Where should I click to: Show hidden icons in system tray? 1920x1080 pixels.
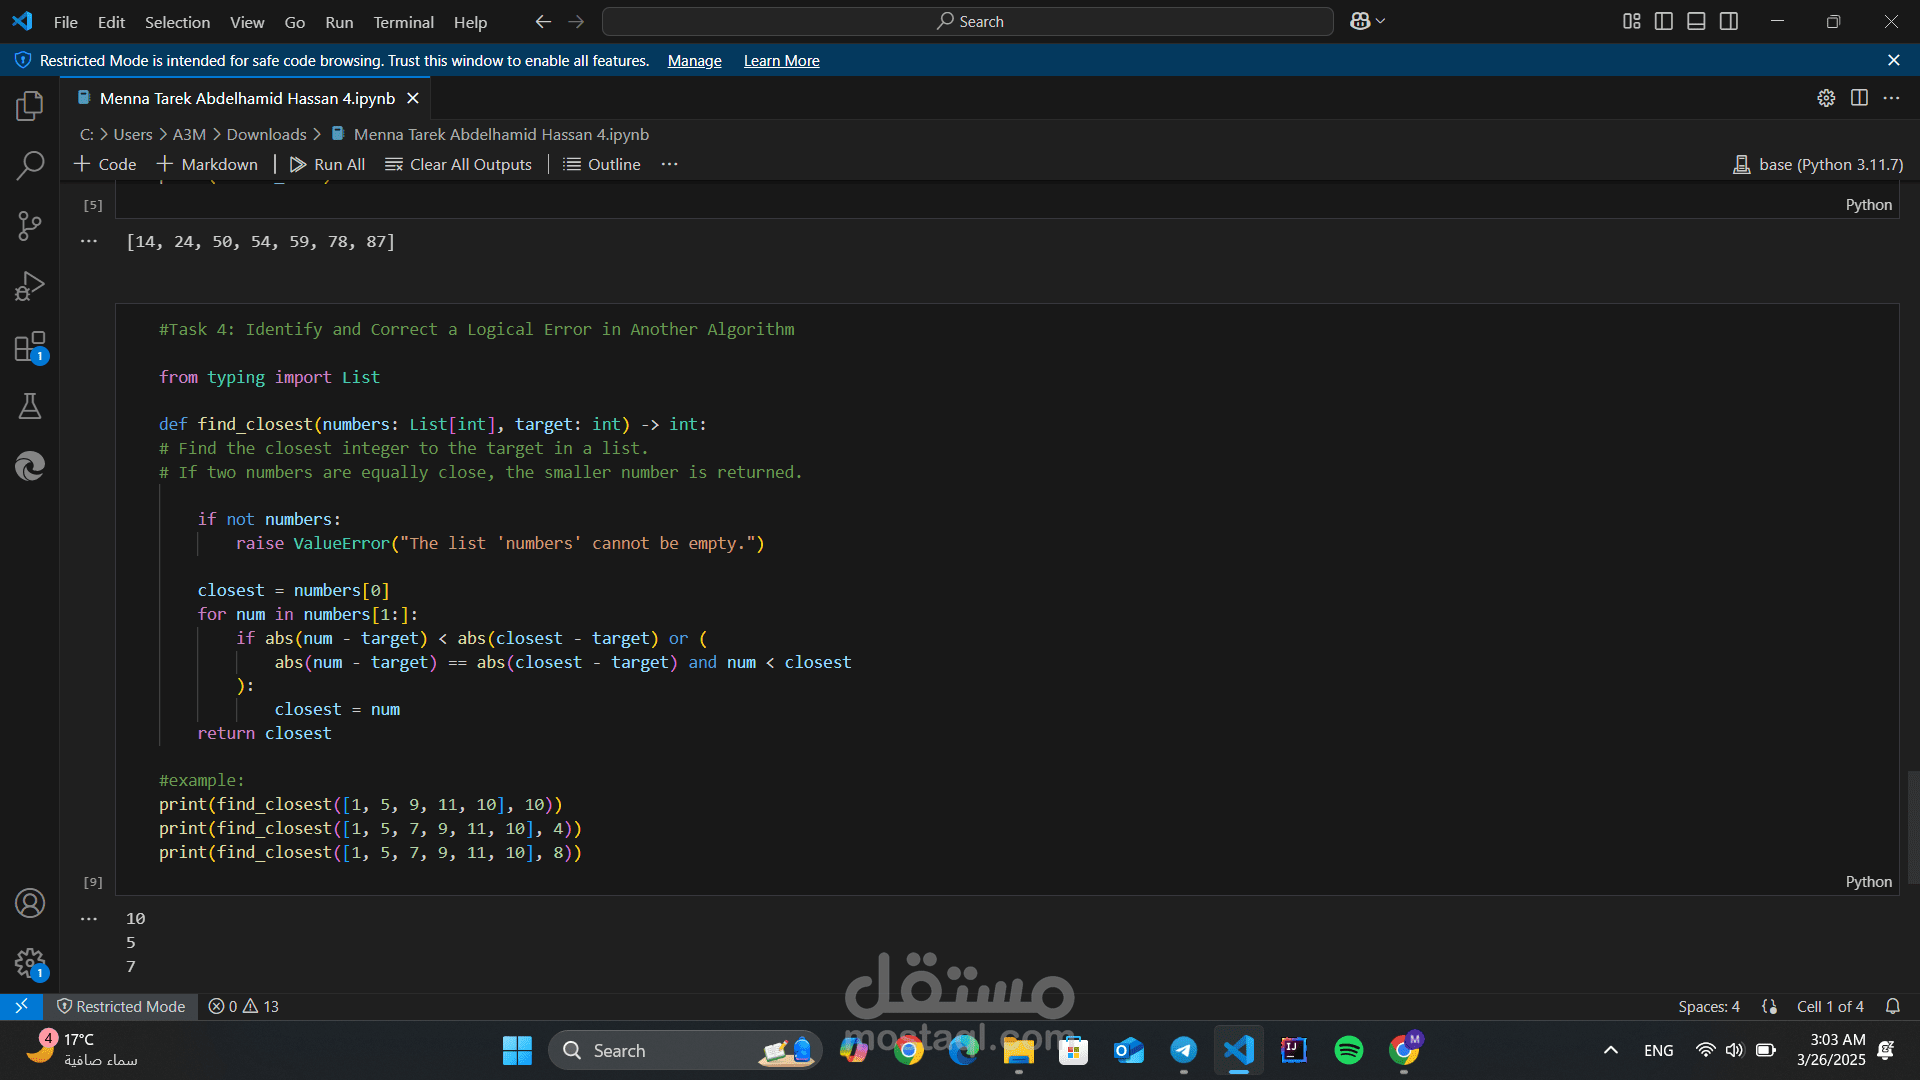pyautogui.click(x=1610, y=1050)
